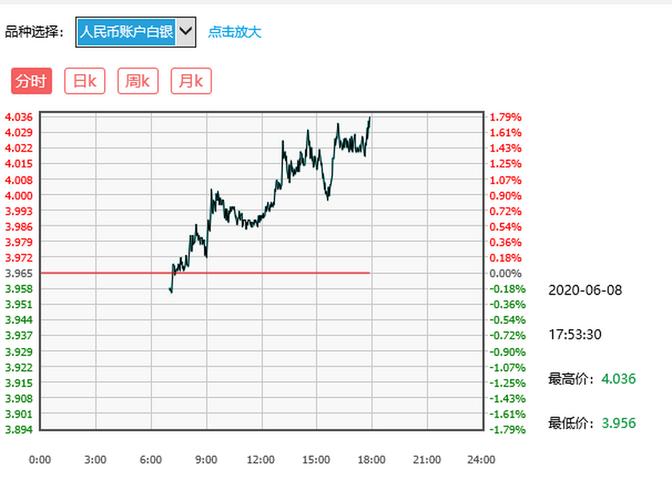Click the 18:00 time axis label
Image resolution: width=672 pixels, height=500 pixels.
point(371,460)
